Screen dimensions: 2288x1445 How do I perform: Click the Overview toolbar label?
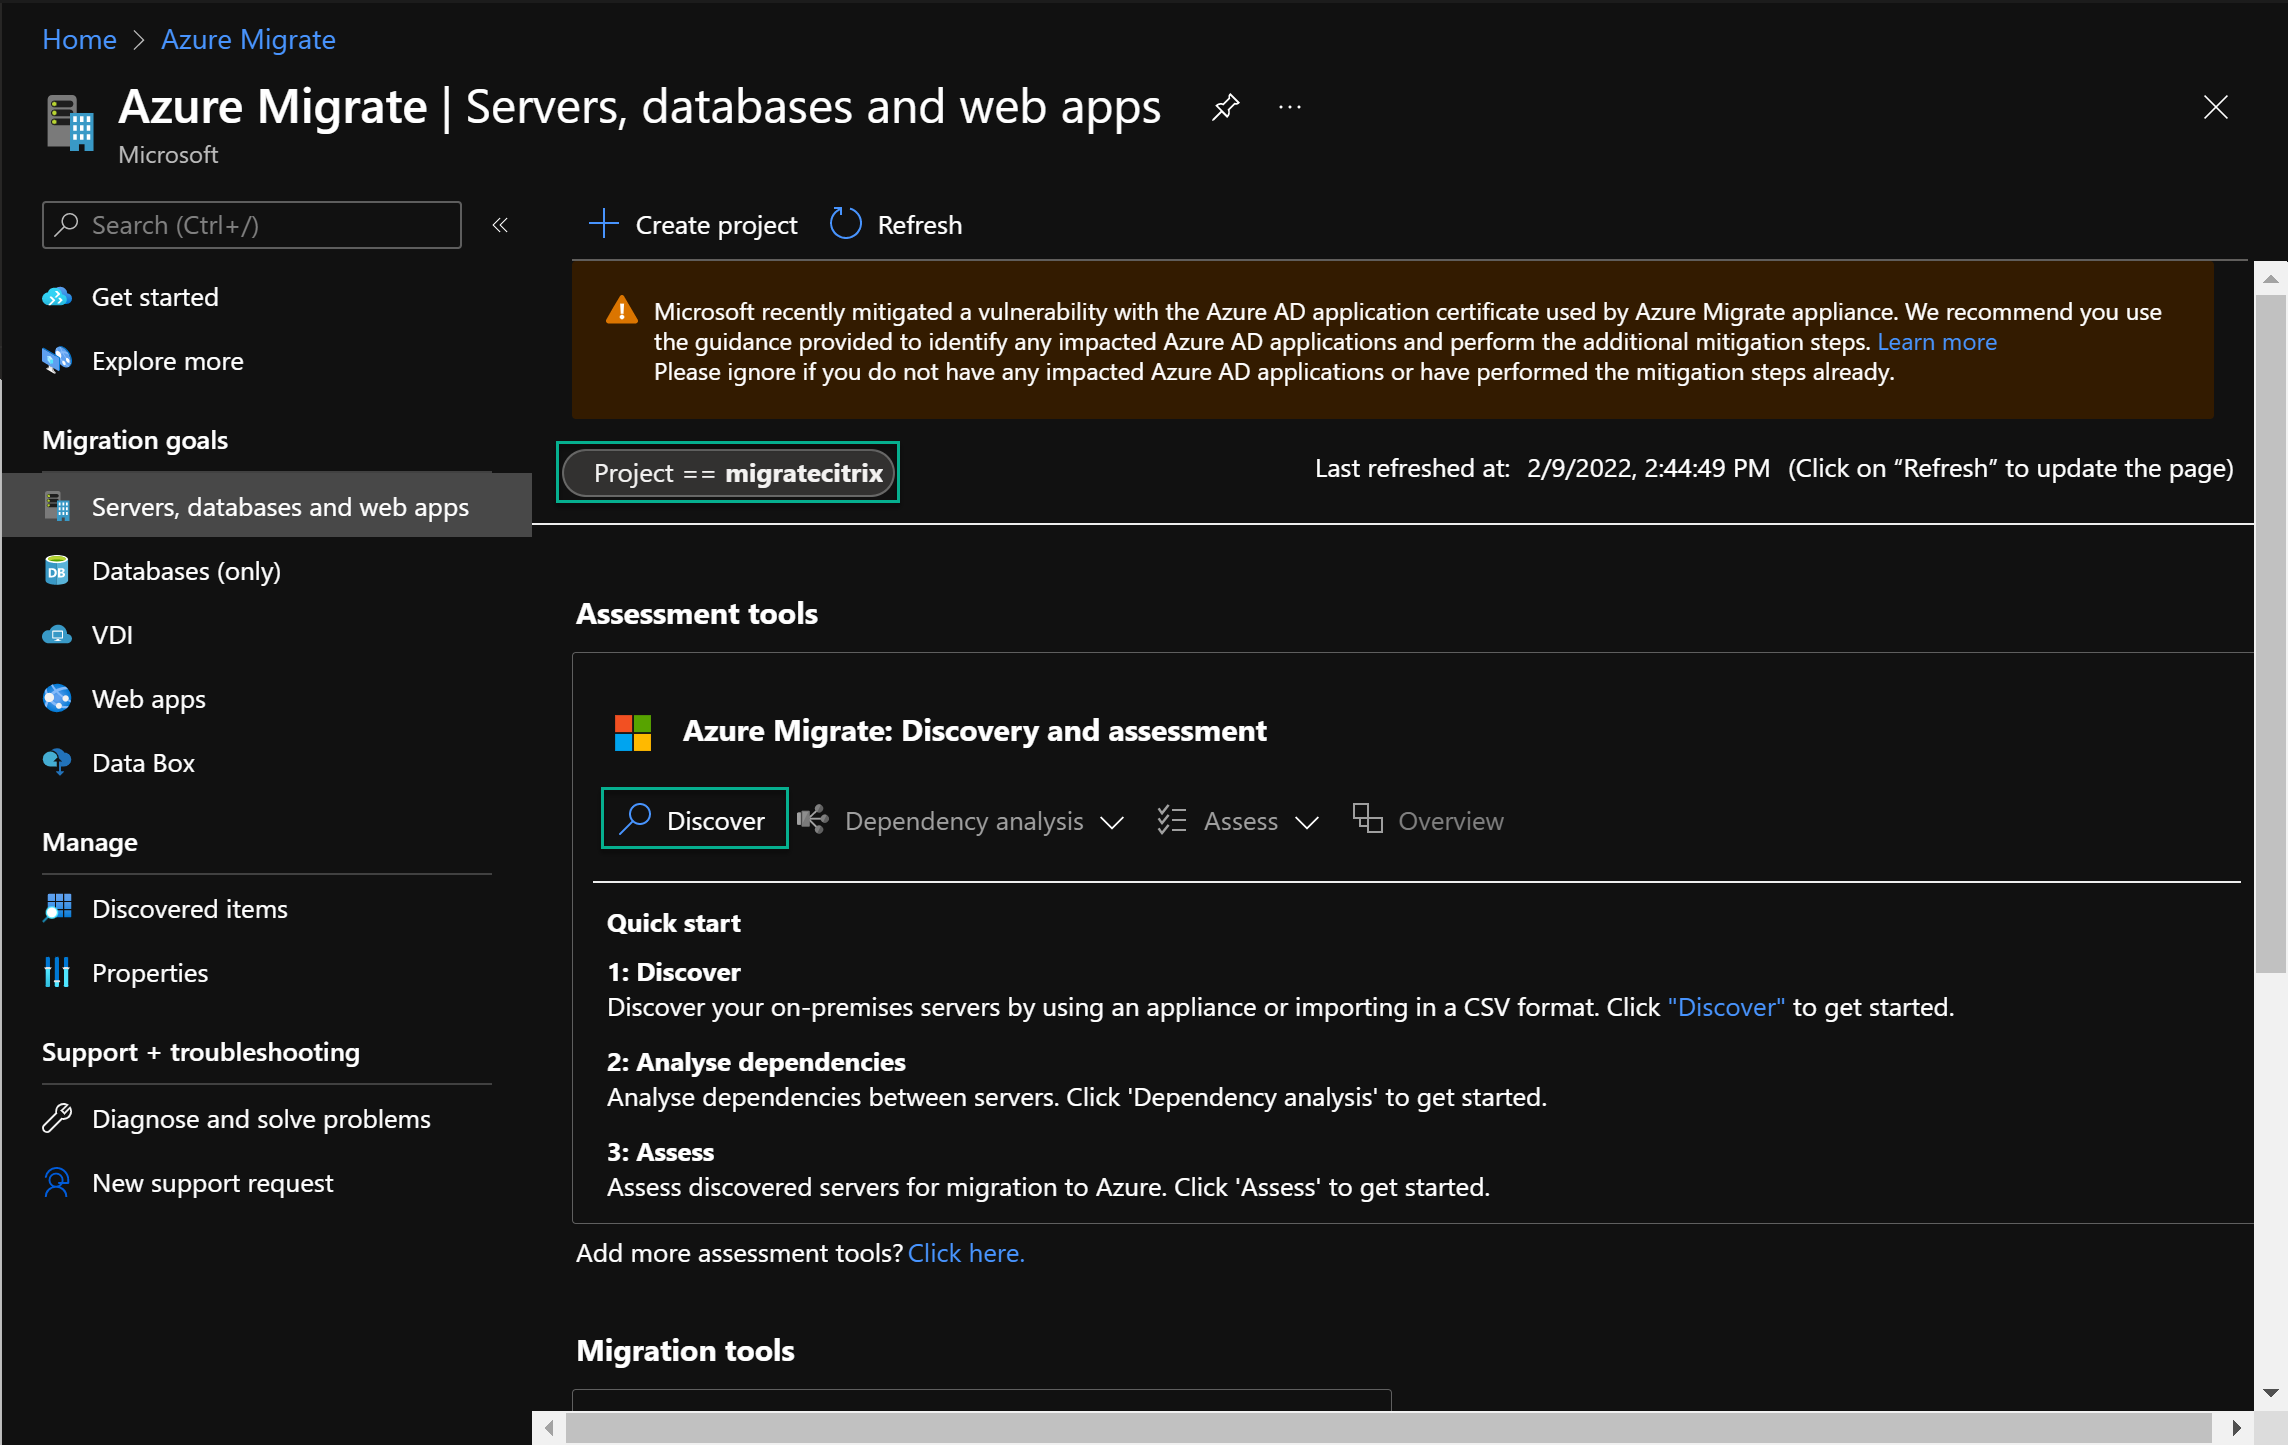tap(1450, 821)
